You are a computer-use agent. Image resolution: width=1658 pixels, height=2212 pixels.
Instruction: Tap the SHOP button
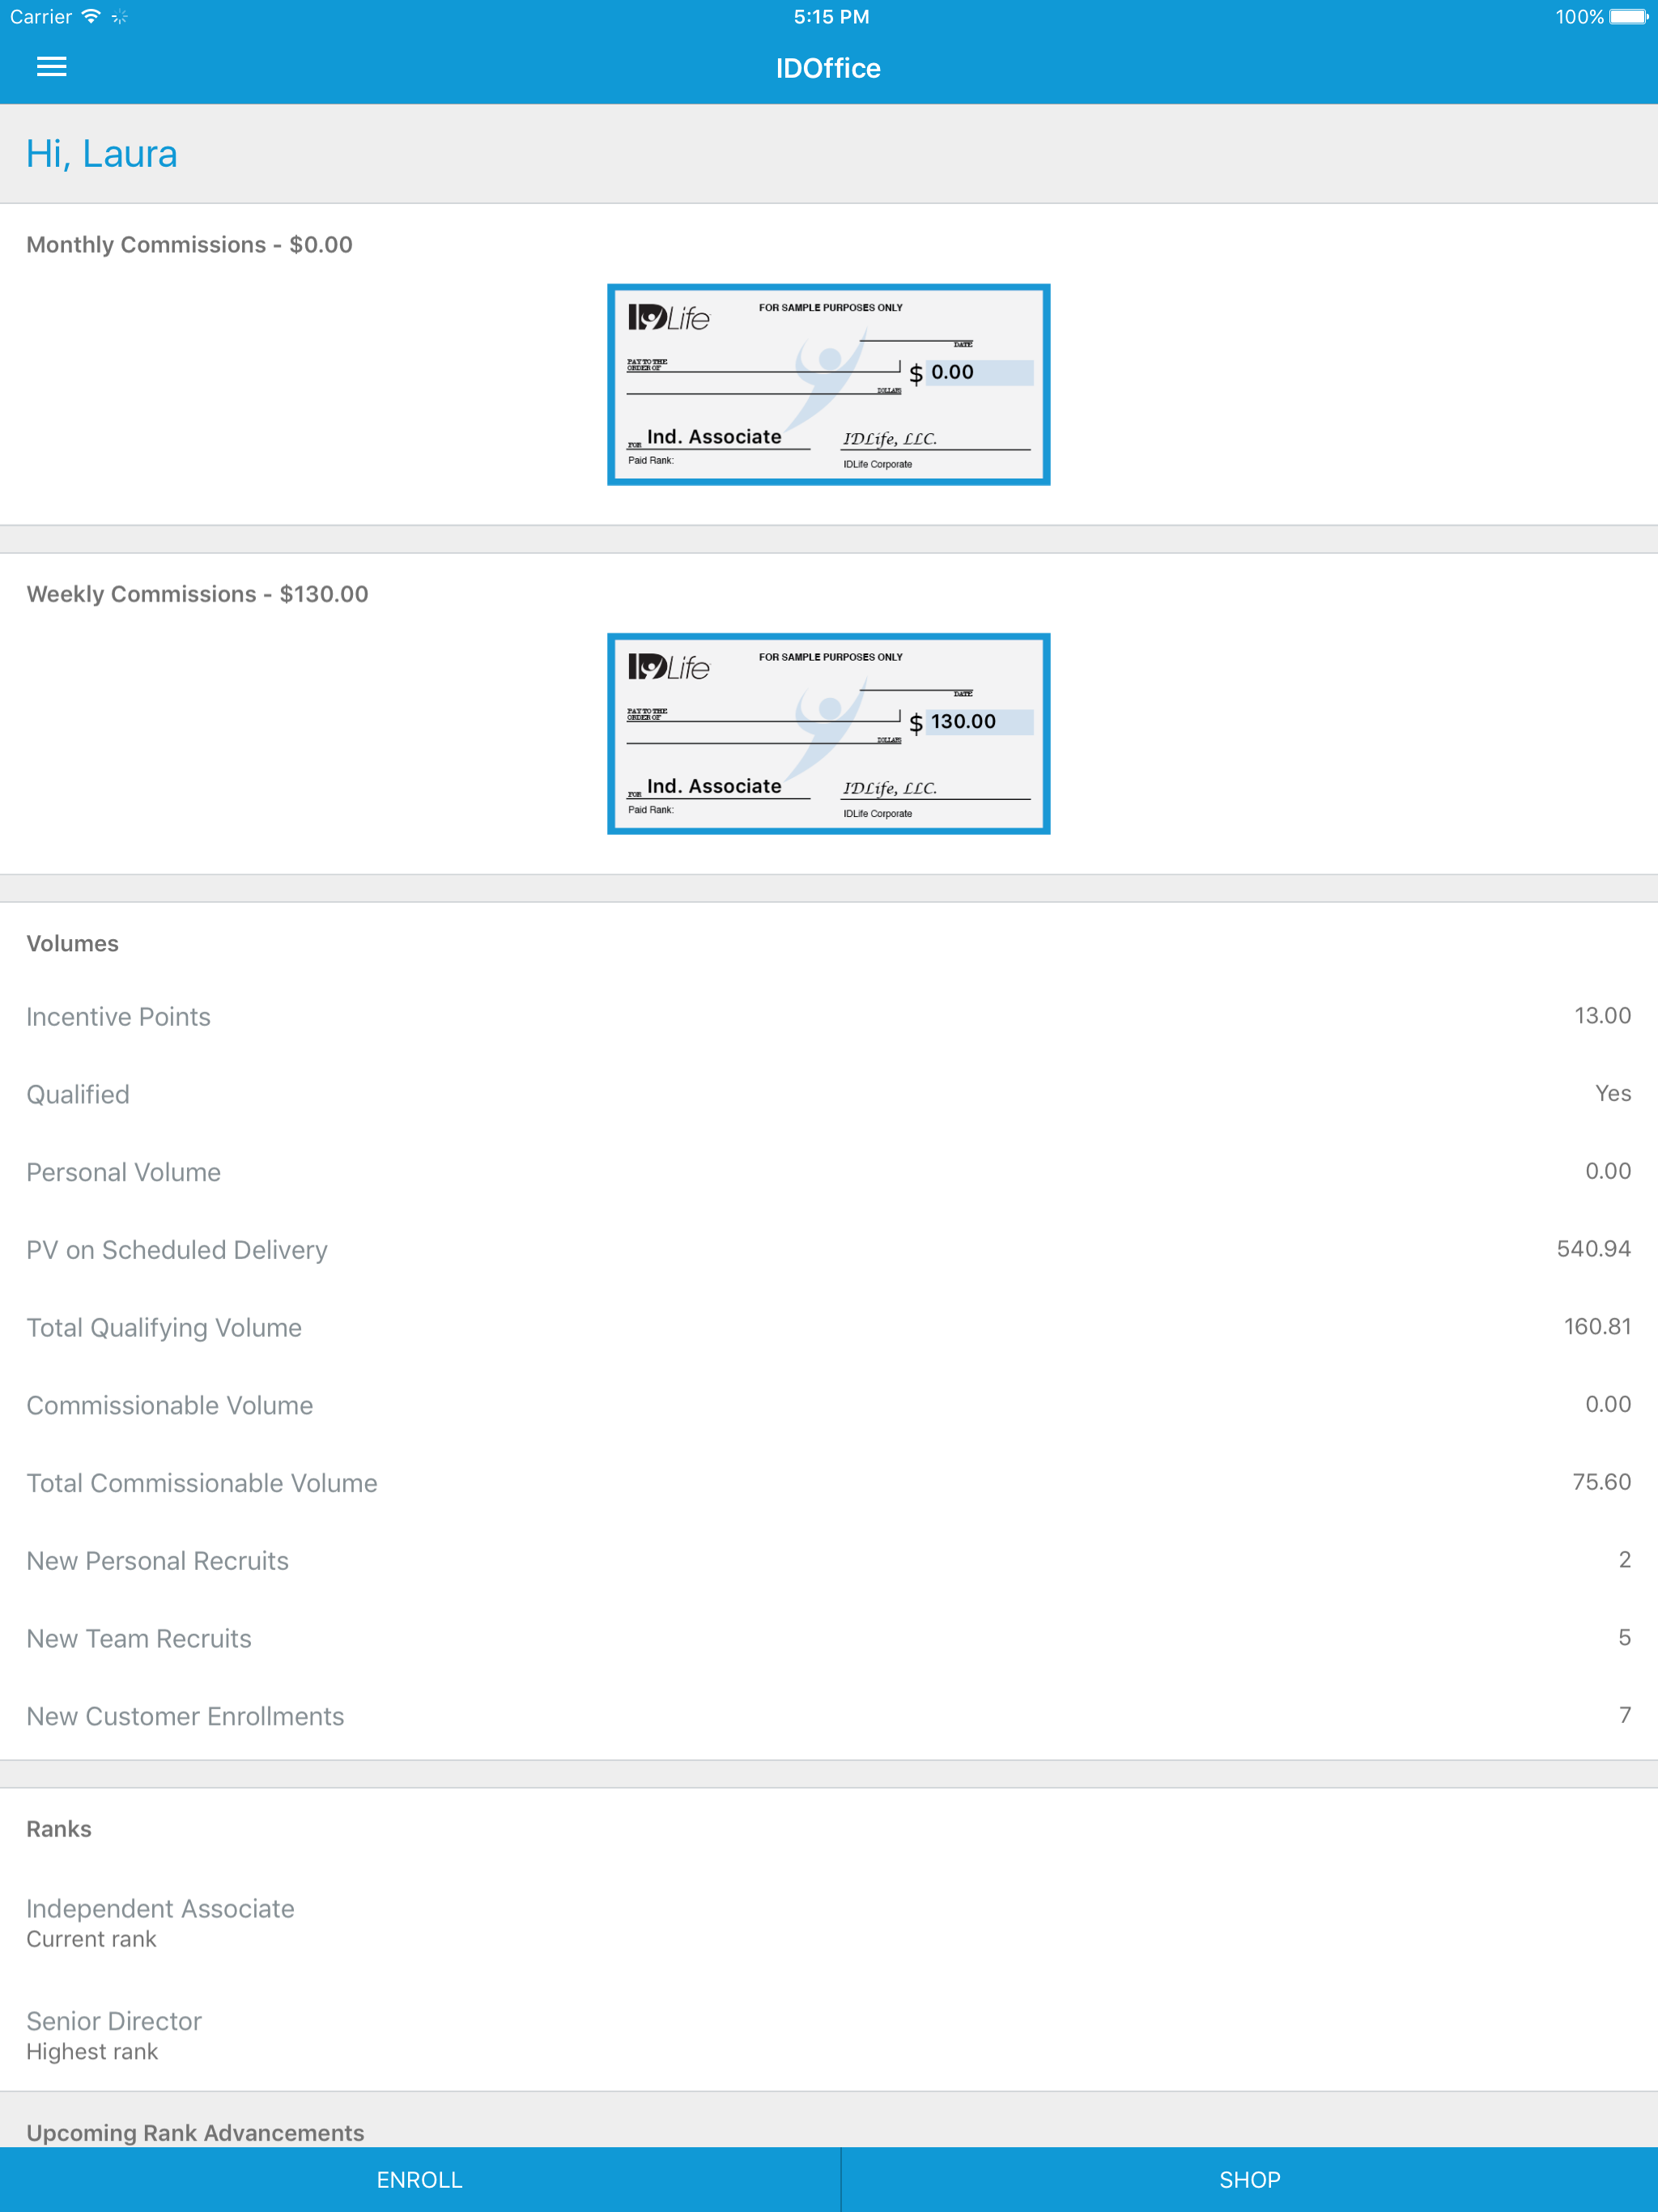pos(1250,2179)
